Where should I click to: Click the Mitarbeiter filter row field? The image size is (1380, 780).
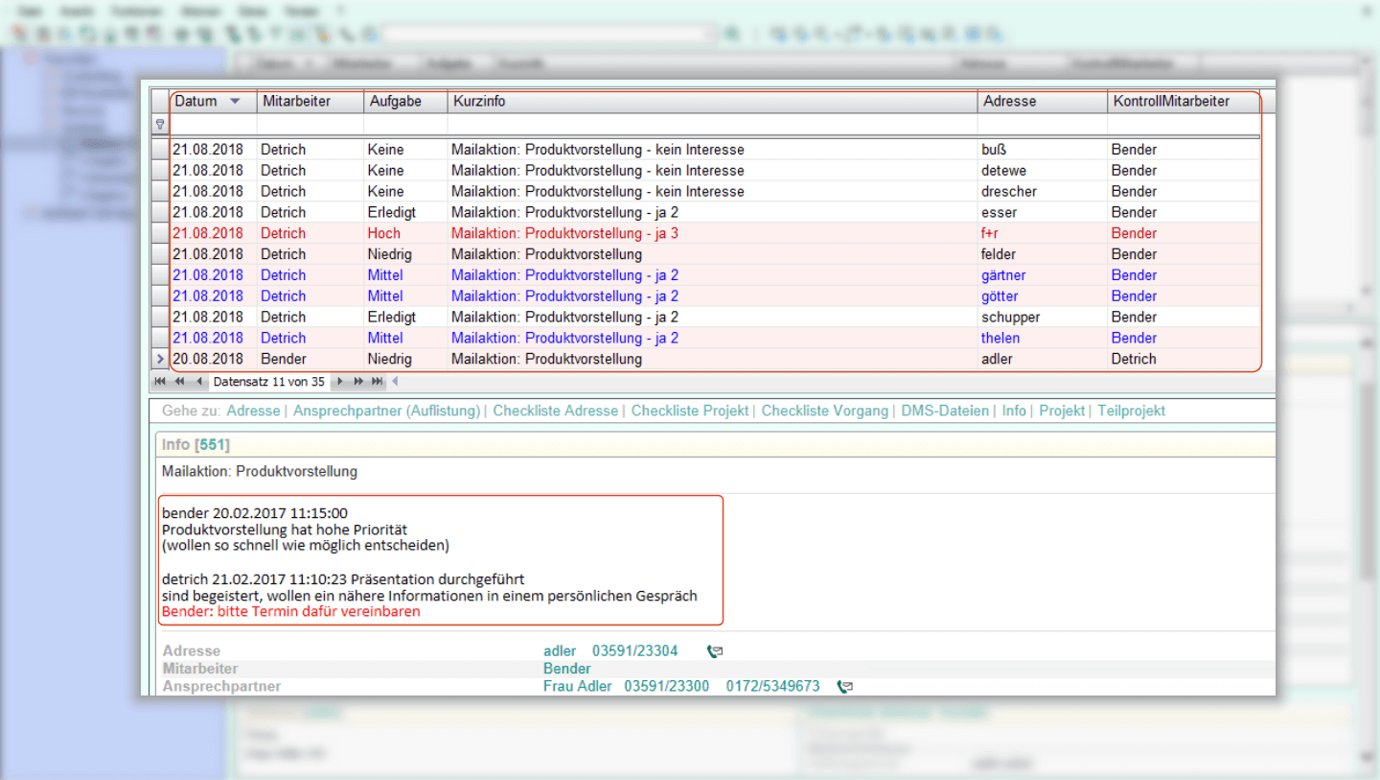309,125
